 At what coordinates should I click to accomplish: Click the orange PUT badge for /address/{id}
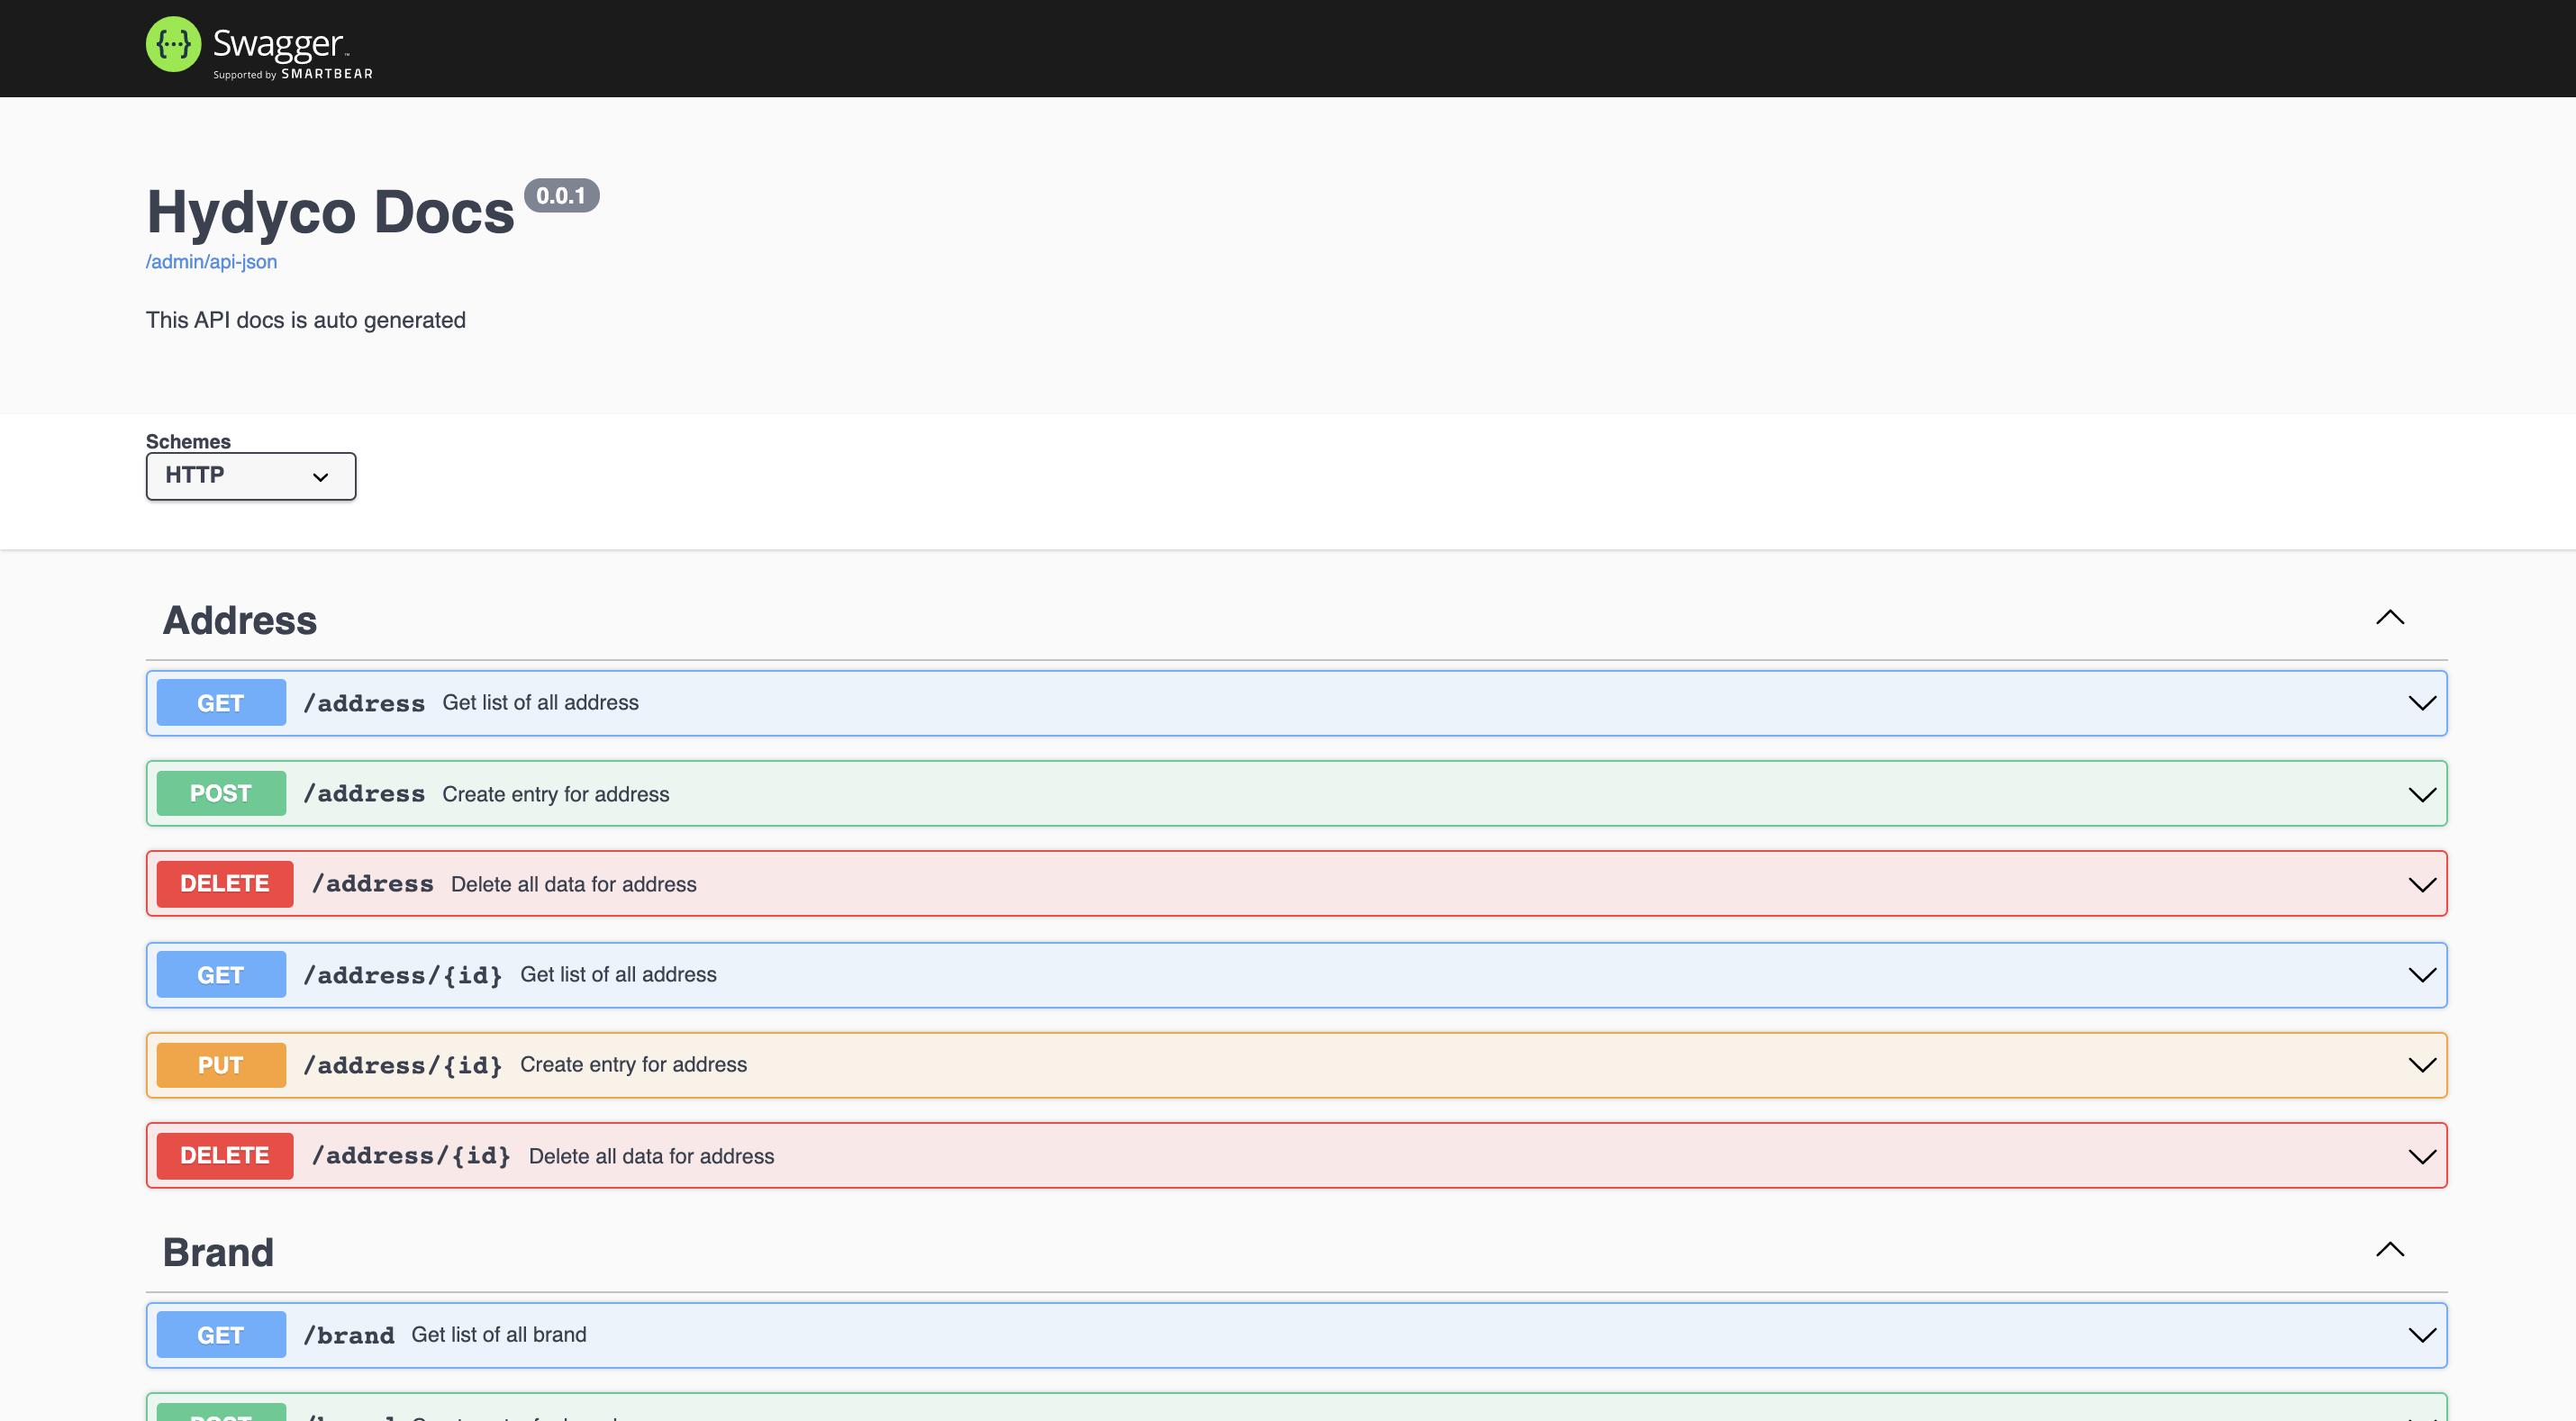tap(221, 1065)
